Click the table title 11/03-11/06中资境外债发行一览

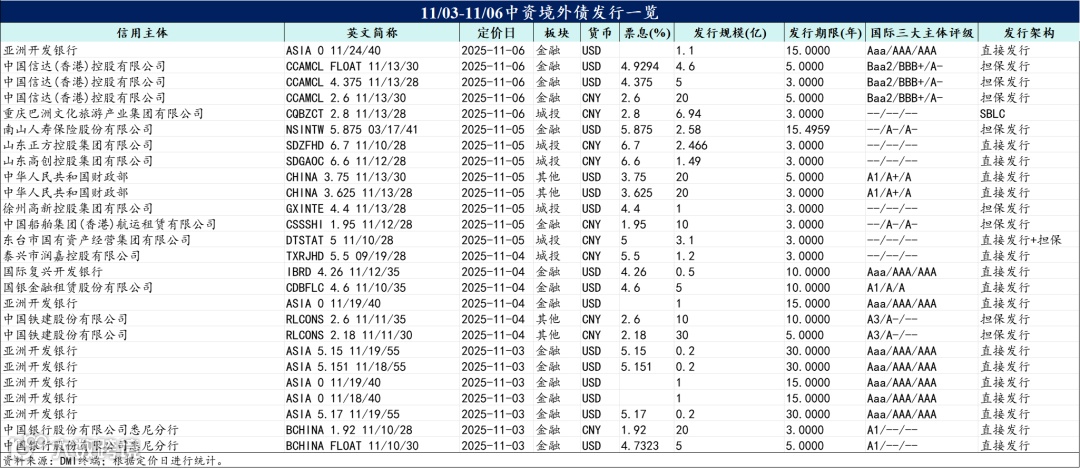coord(539,12)
